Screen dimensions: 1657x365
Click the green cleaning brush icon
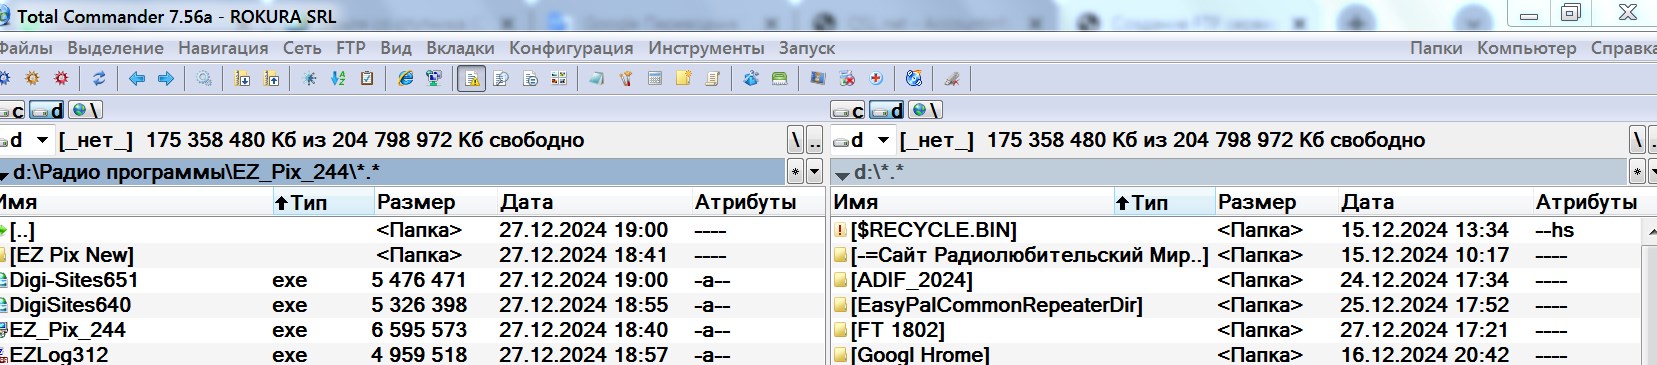click(780, 79)
